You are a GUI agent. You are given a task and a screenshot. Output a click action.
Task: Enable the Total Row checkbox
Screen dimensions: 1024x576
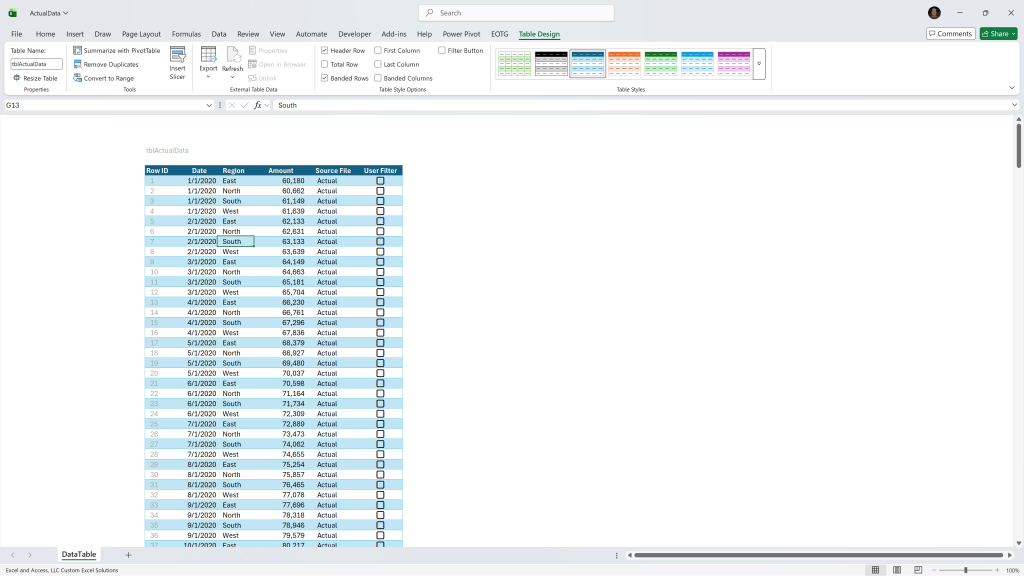pyautogui.click(x=325, y=64)
